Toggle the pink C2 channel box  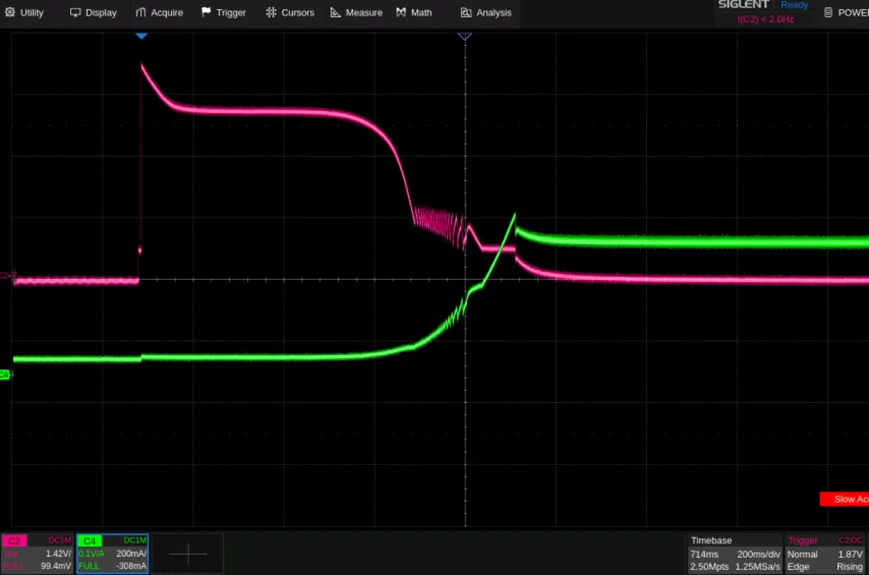(x=36, y=553)
